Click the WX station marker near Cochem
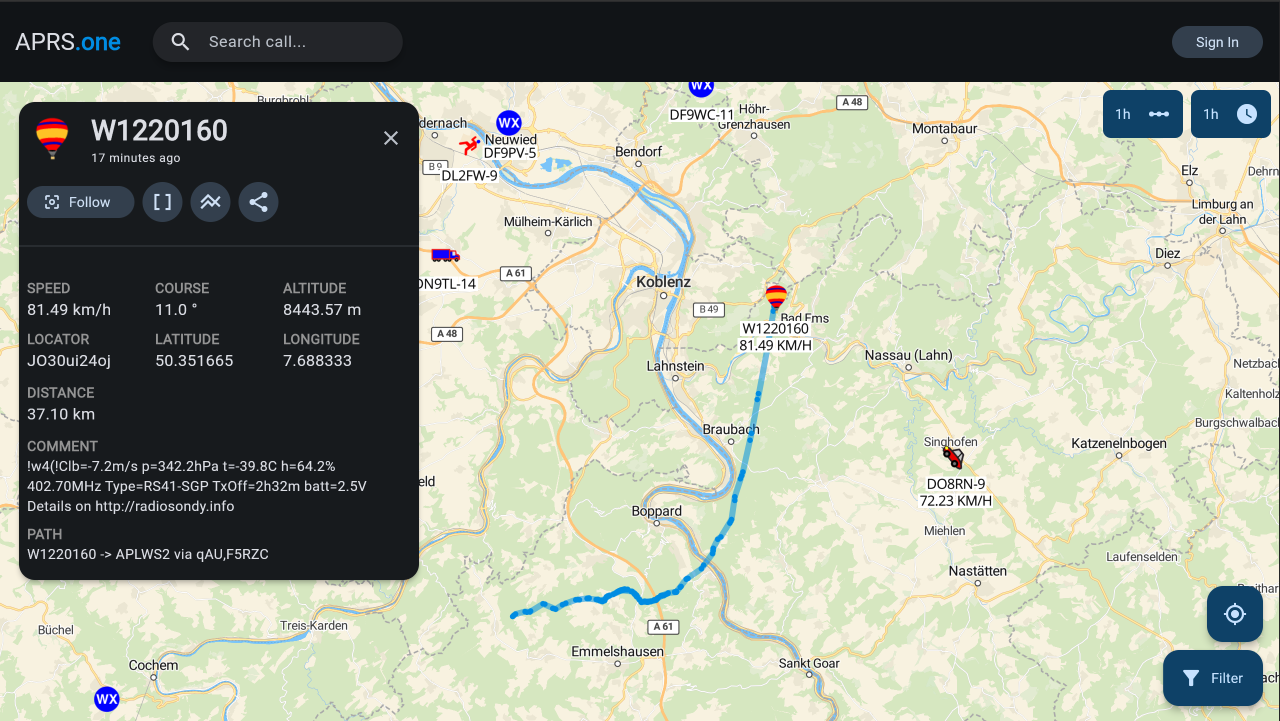Viewport: 1280px width, 721px height. tap(107, 699)
